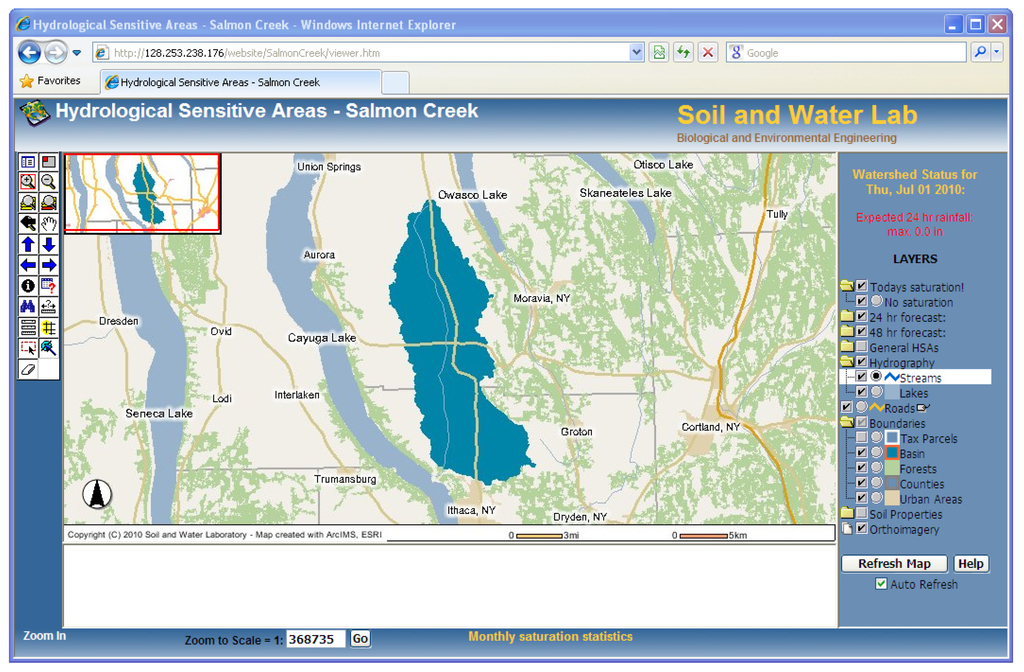Click the Refresh Map button
1024x672 pixels.
click(894, 564)
